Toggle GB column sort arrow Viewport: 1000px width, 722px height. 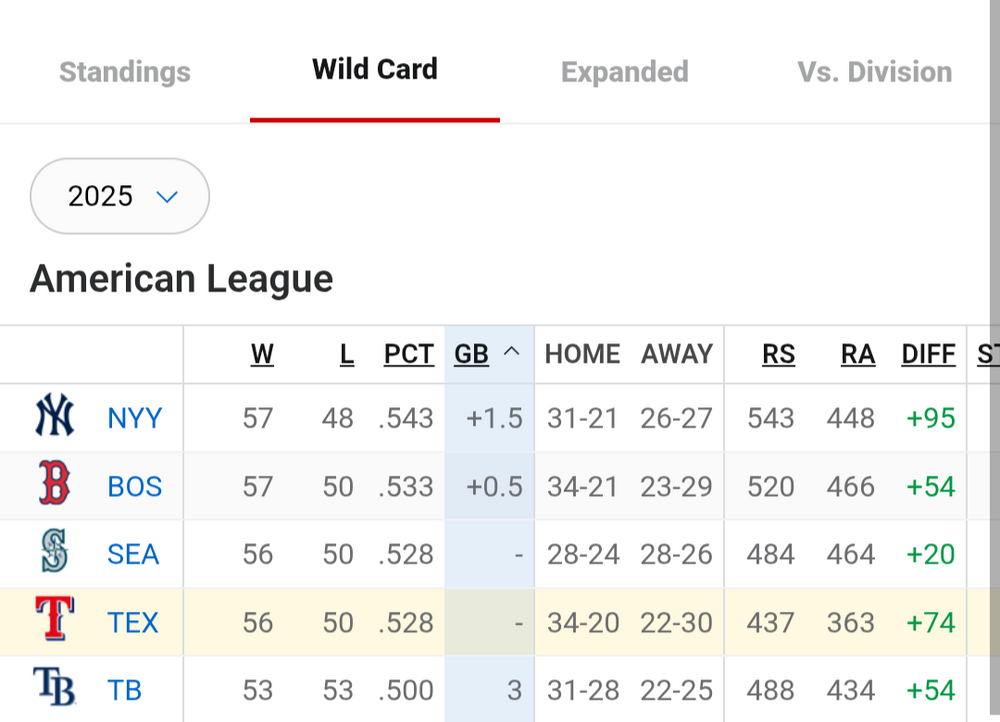[x=511, y=353]
